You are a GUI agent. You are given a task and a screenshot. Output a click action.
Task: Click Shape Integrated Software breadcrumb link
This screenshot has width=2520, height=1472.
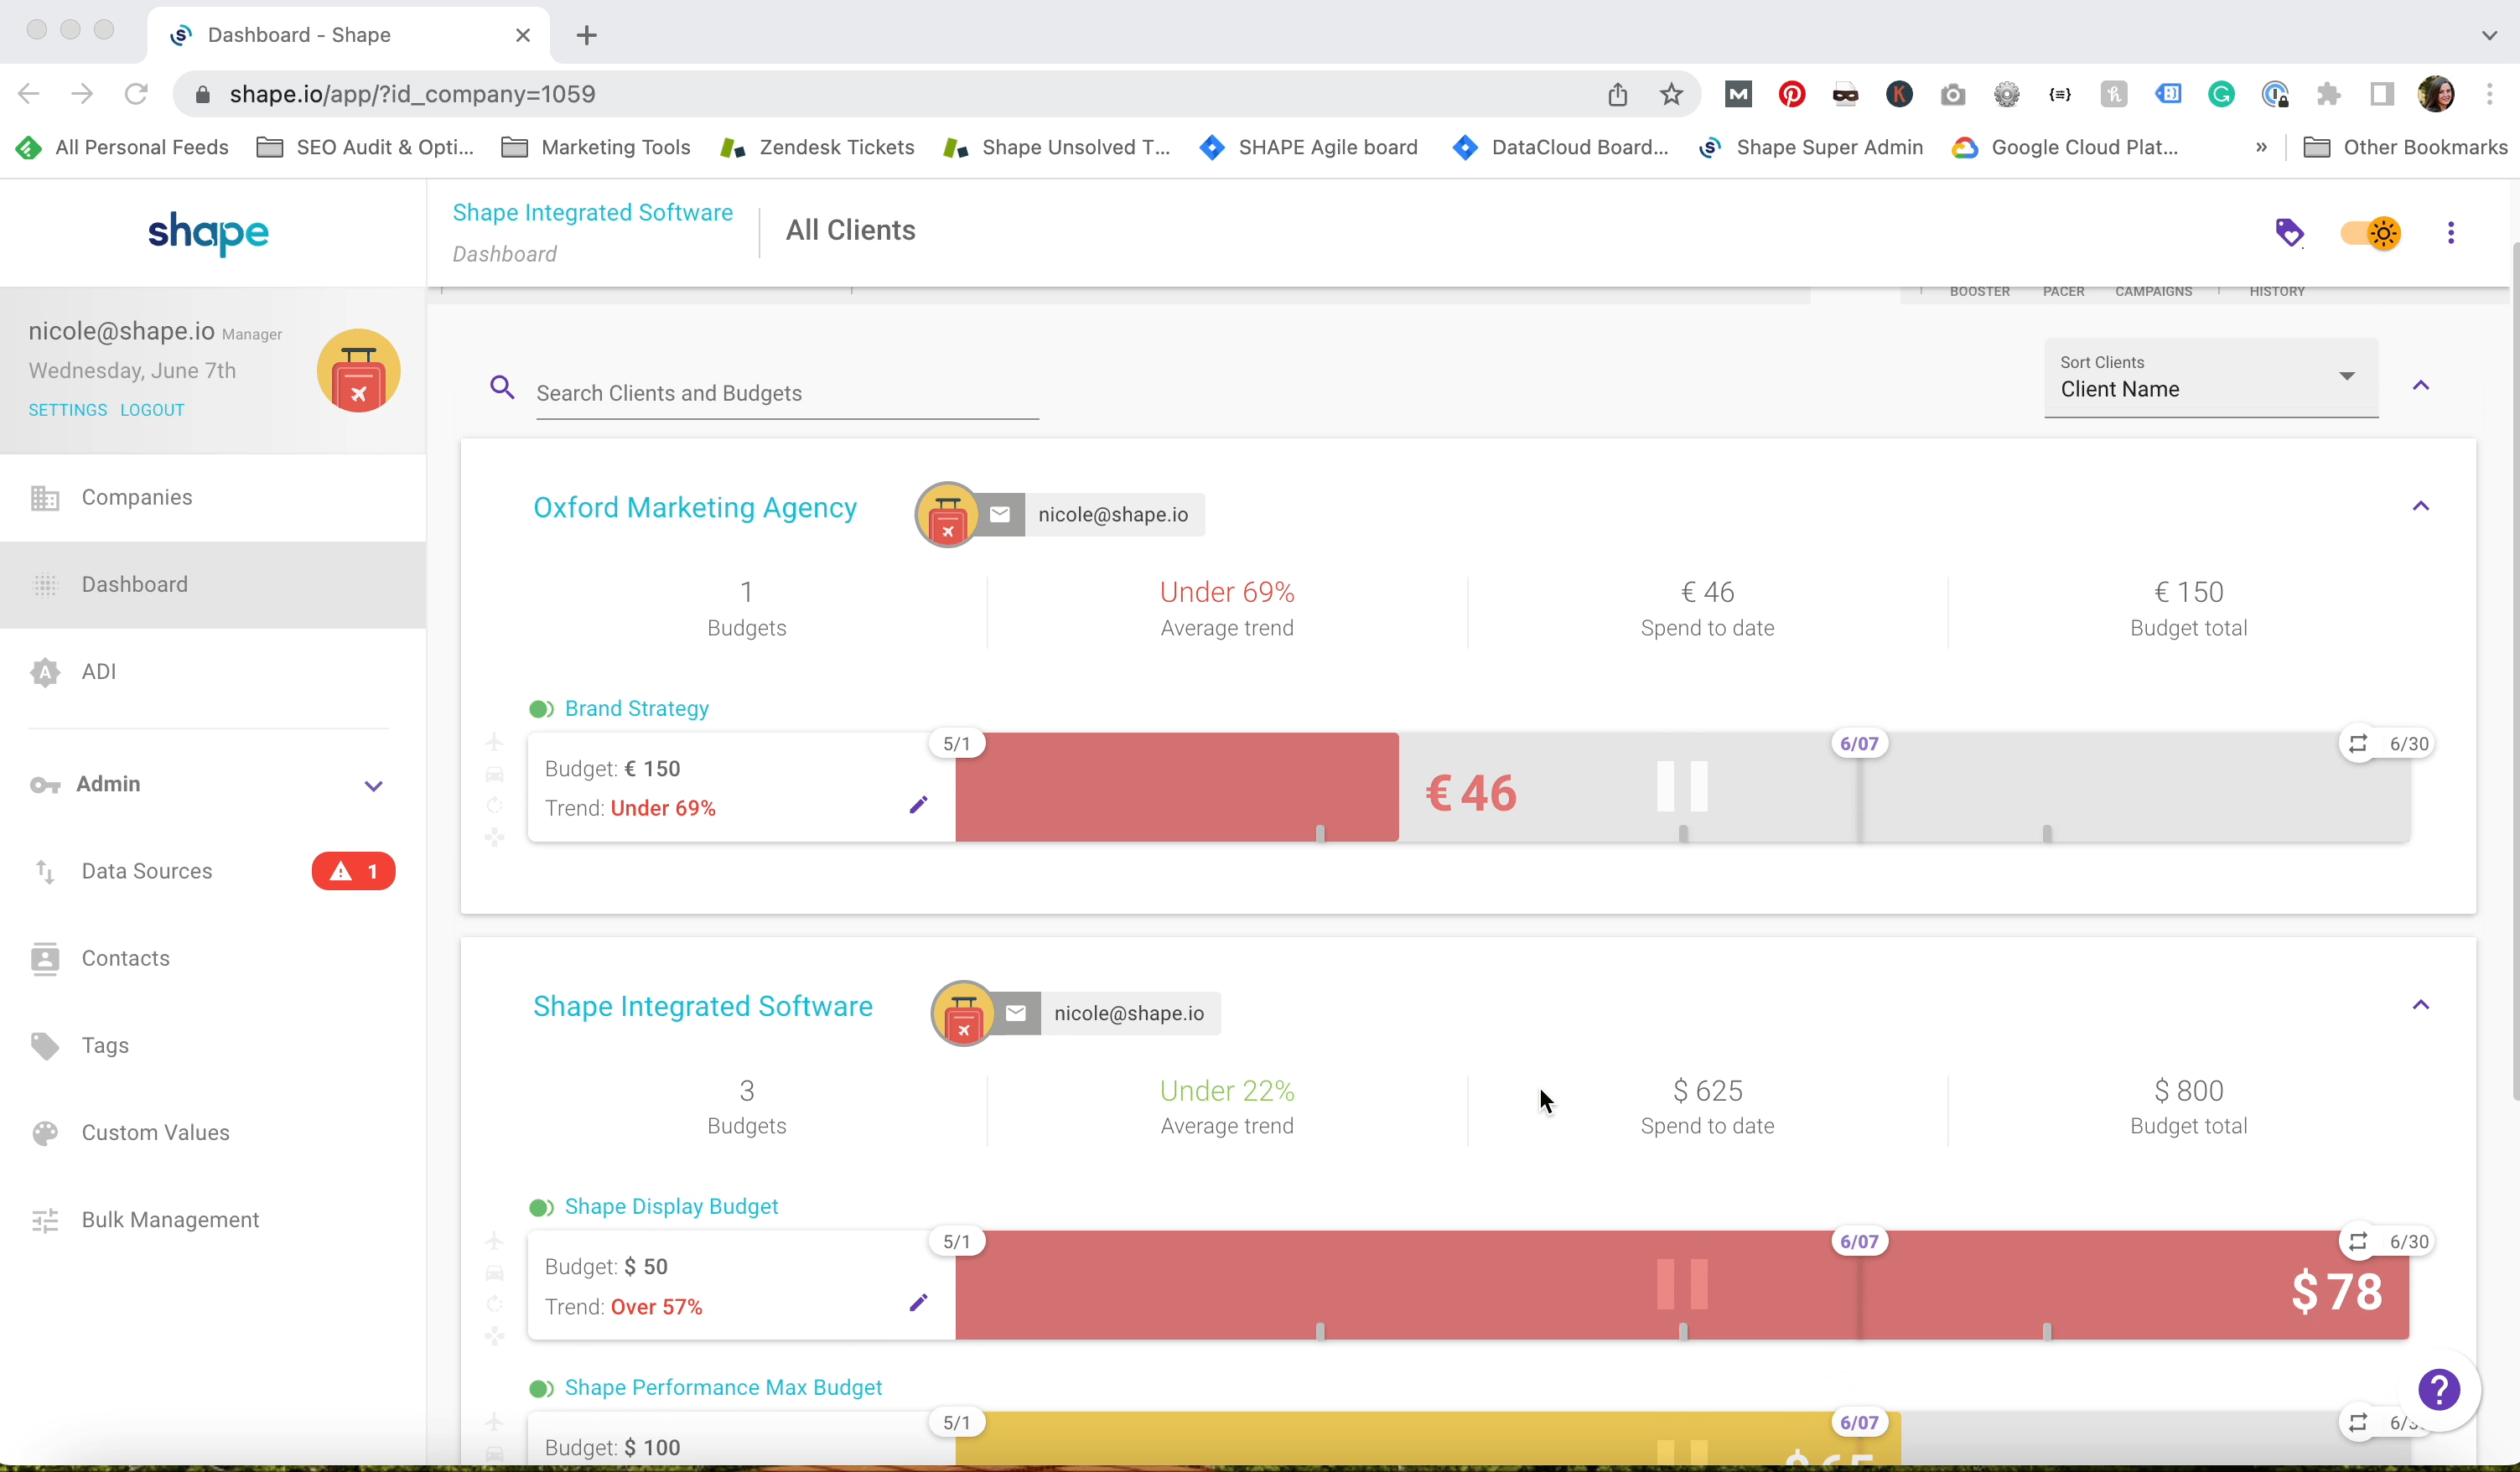pyautogui.click(x=592, y=212)
